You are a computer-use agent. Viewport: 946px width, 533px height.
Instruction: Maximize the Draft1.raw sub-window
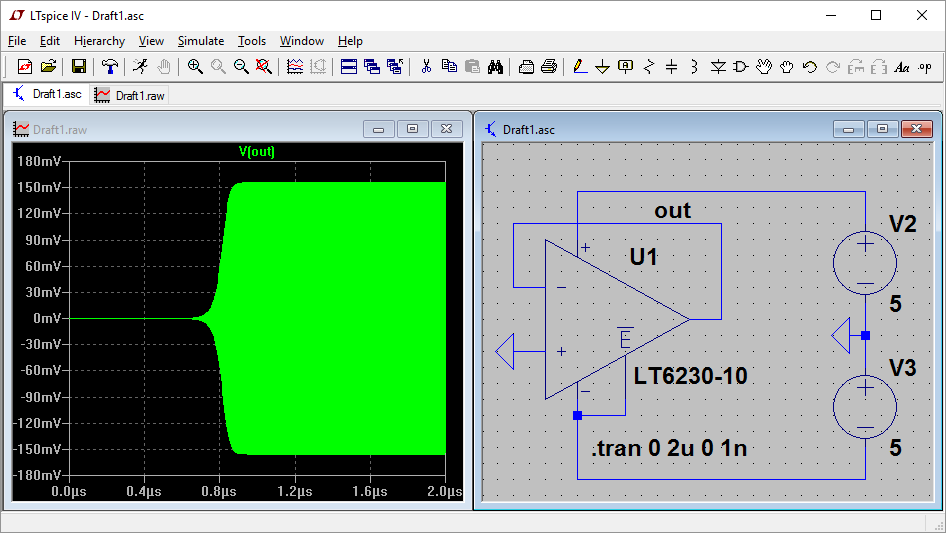pos(413,129)
